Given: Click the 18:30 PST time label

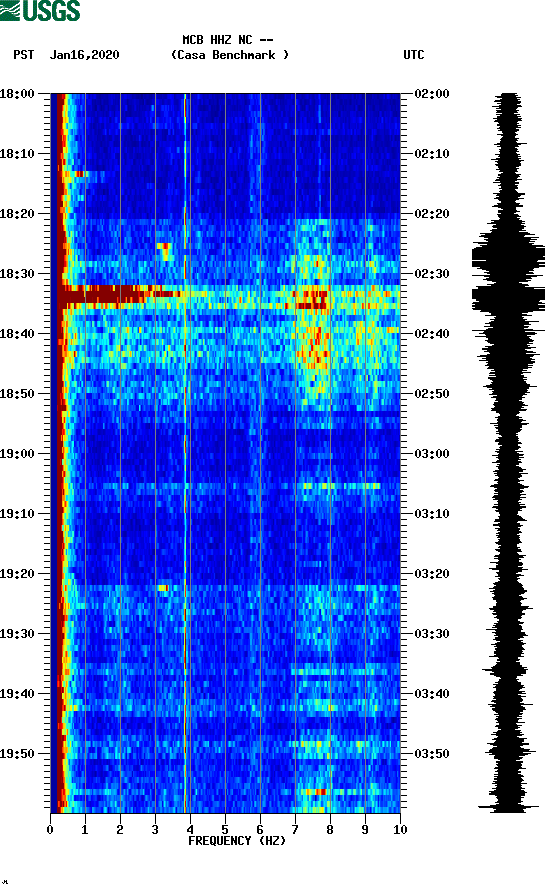Looking at the screenshot, I should point(17,273).
